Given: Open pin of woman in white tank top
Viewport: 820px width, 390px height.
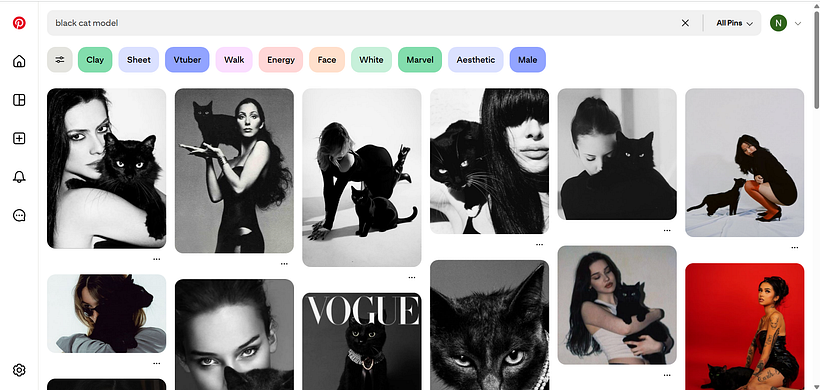Looking at the screenshot, I should click(617, 305).
